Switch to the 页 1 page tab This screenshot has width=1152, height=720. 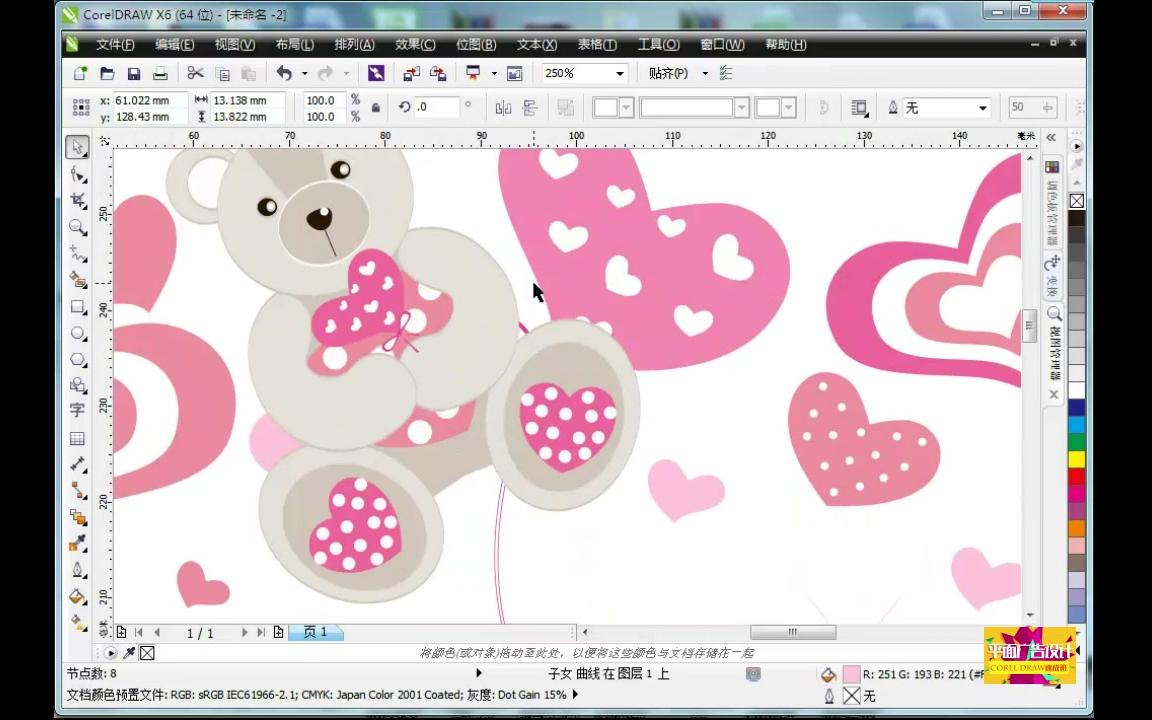[x=316, y=632]
